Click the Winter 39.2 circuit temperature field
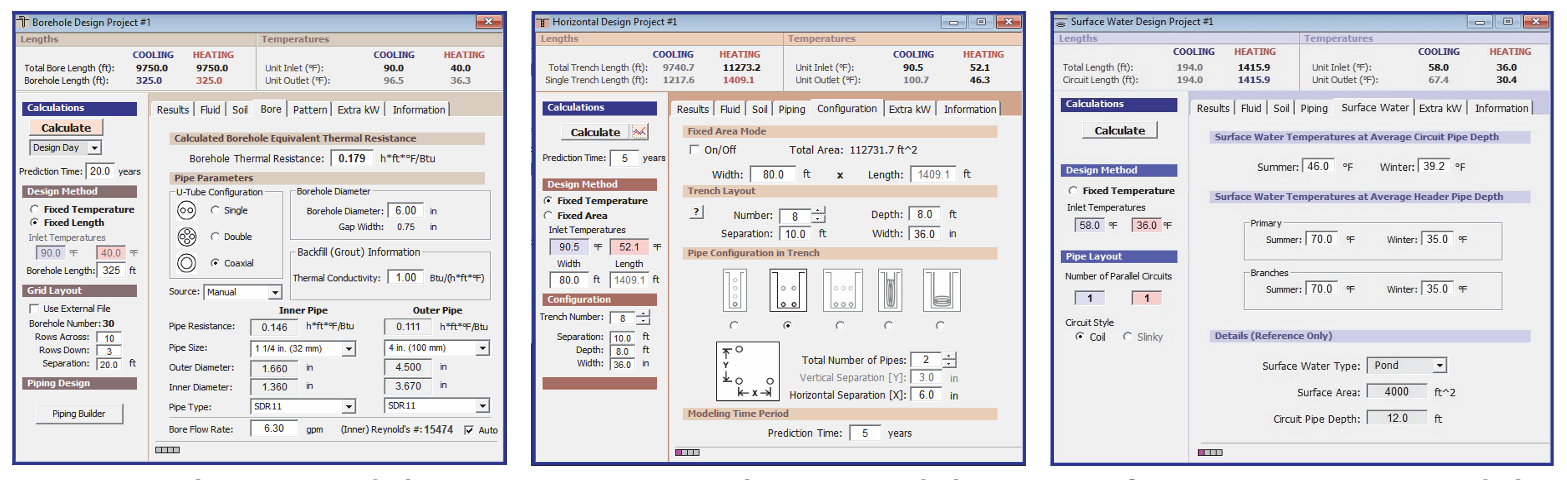This screenshot has width=1567, height=480. (x=1432, y=166)
